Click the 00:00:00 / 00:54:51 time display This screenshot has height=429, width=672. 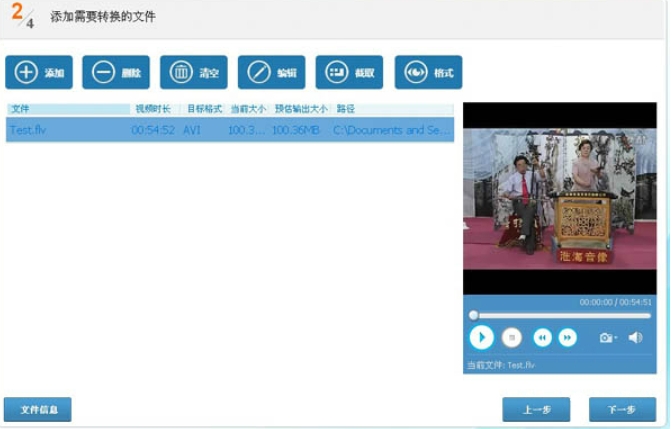(615, 302)
